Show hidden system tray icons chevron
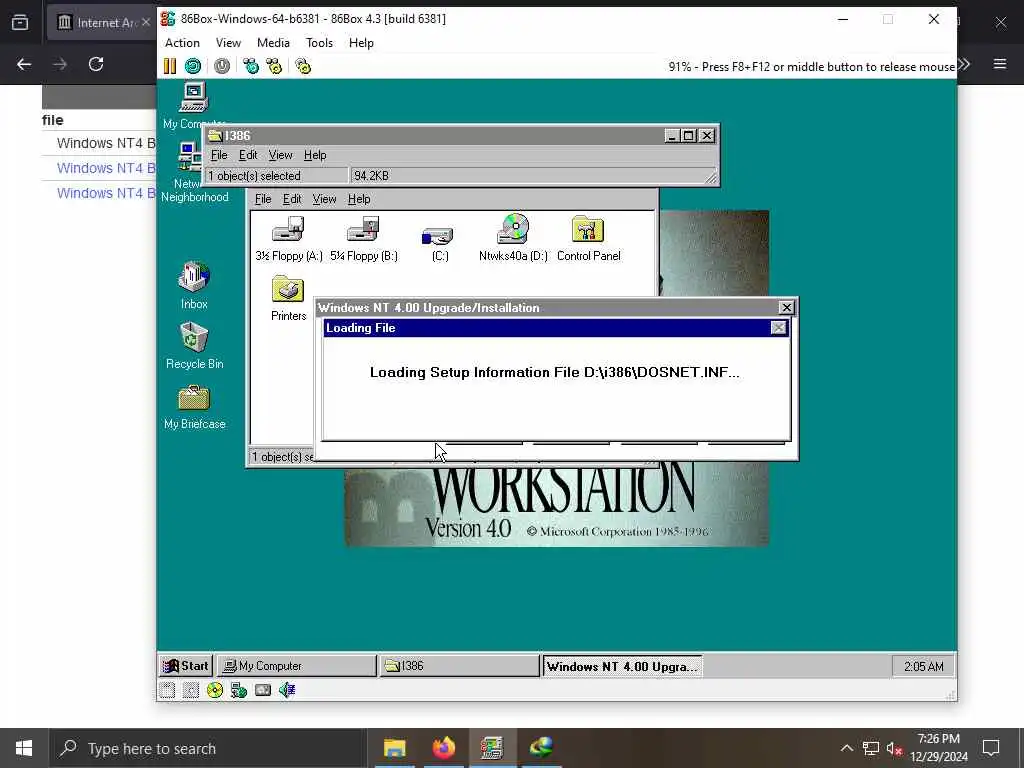This screenshot has height=768, width=1024. 846,748
